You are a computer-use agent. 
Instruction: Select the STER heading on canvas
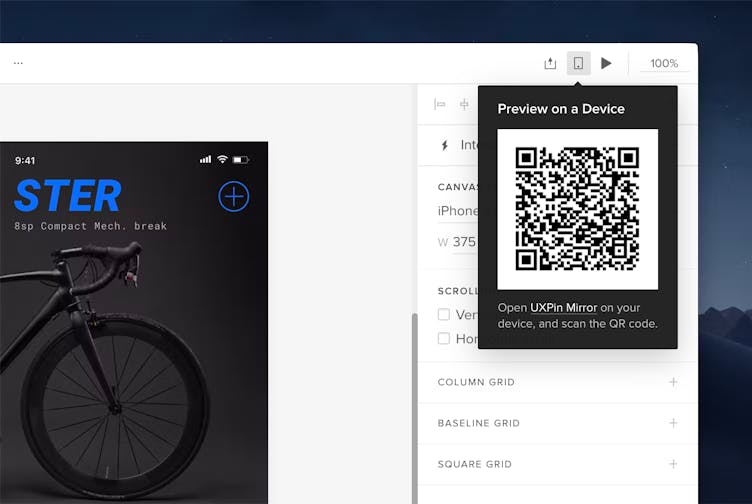pos(68,196)
